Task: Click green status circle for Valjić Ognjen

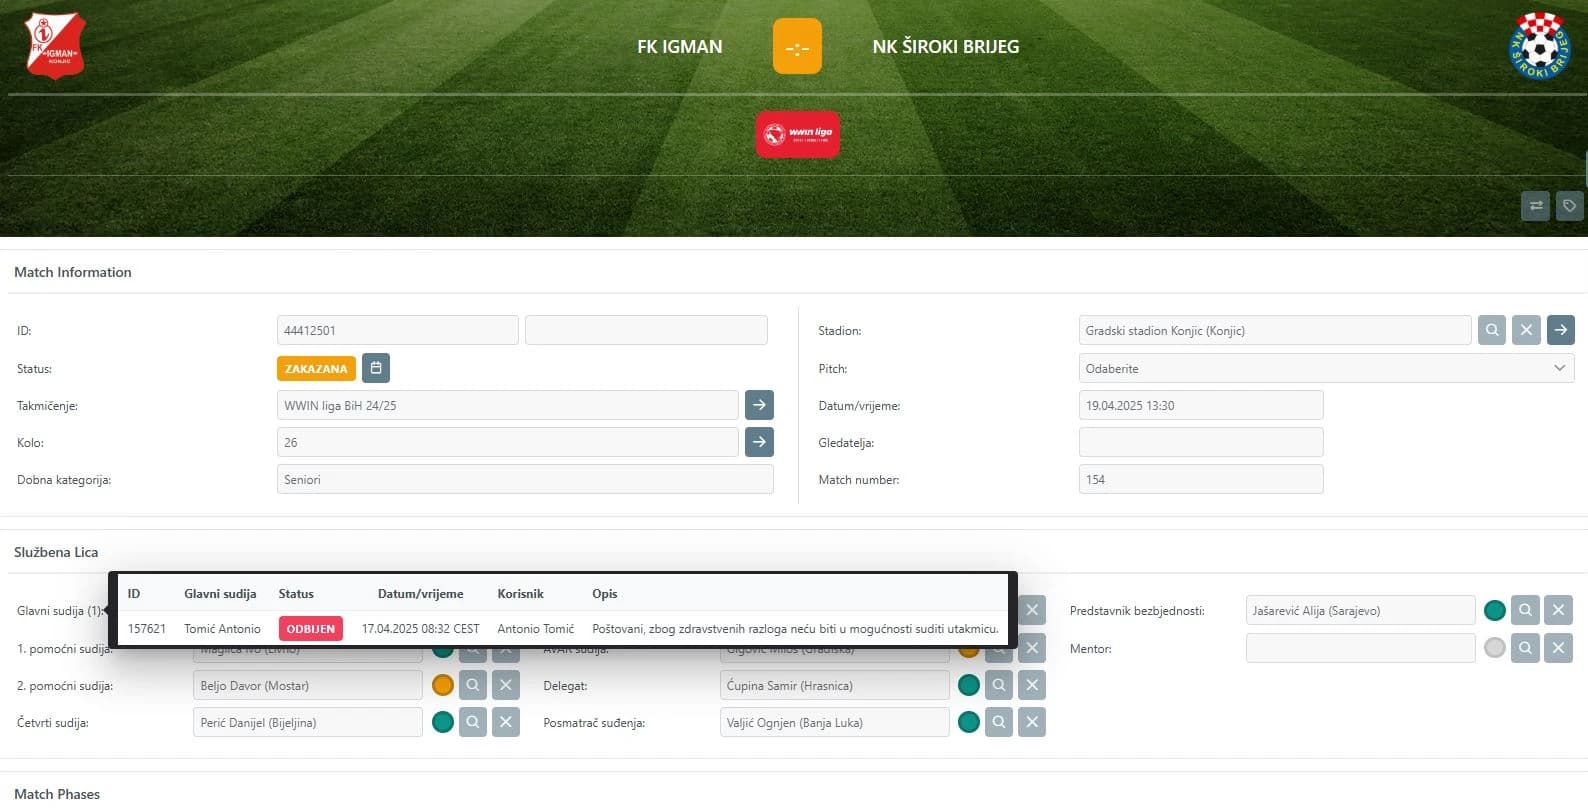Action: point(969,722)
